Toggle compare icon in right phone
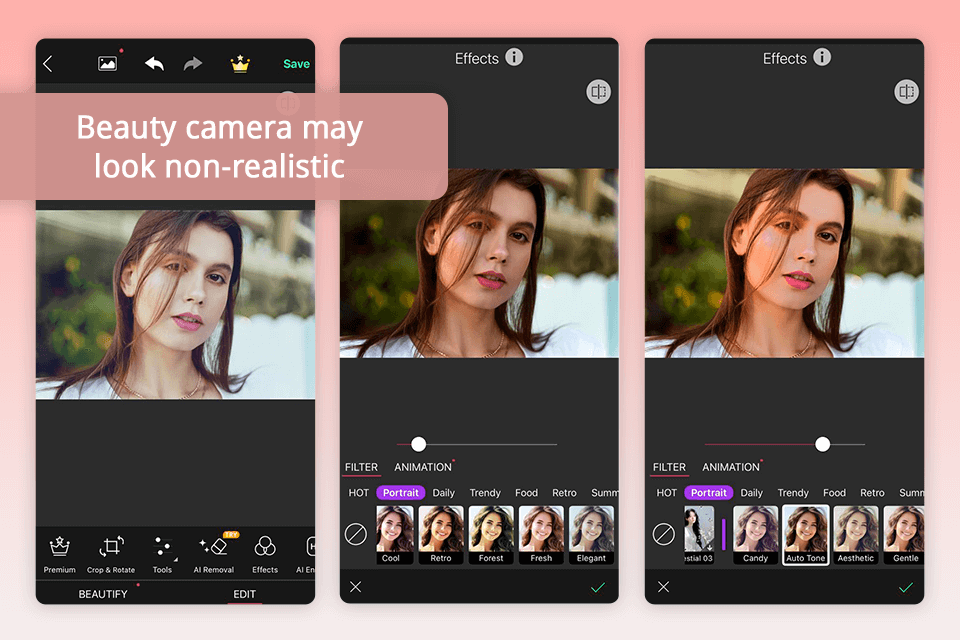This screenshot has width=960, height=640. pyautogui.click(x=906, y=92)
